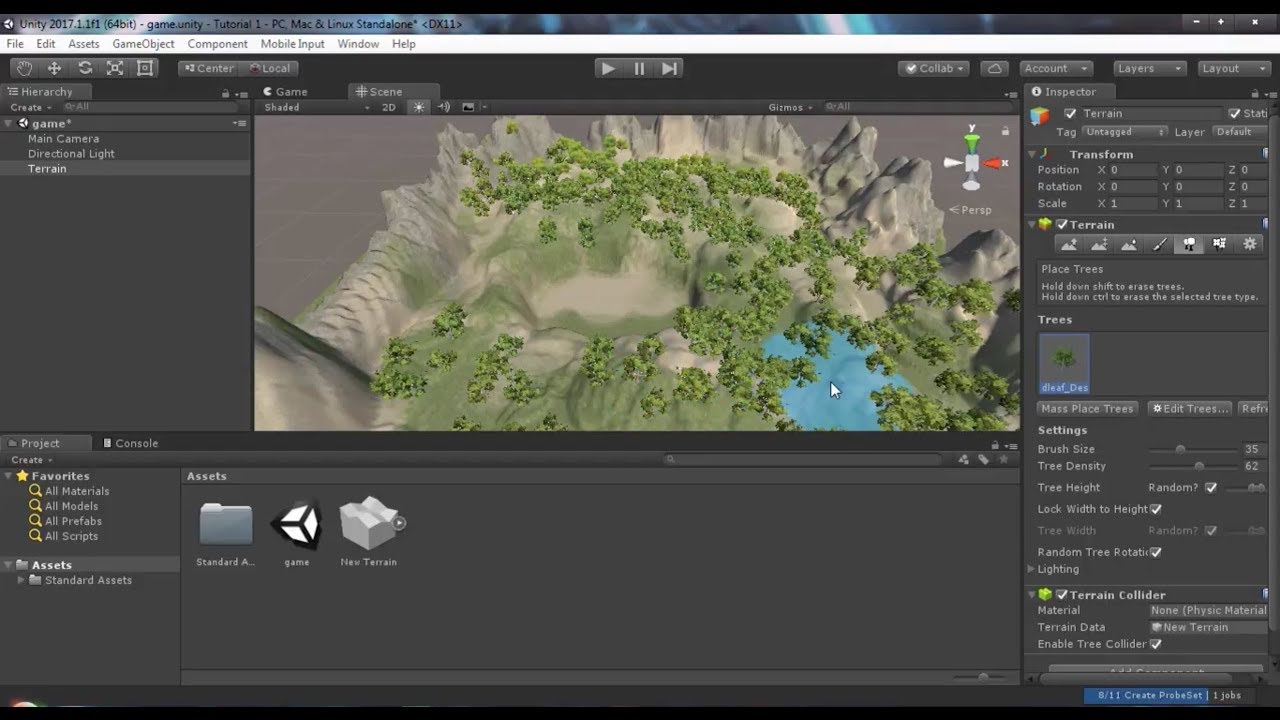Open the Component menu
The width and height of the screenshot is (1280, 720).
click(x=217, y=44)
